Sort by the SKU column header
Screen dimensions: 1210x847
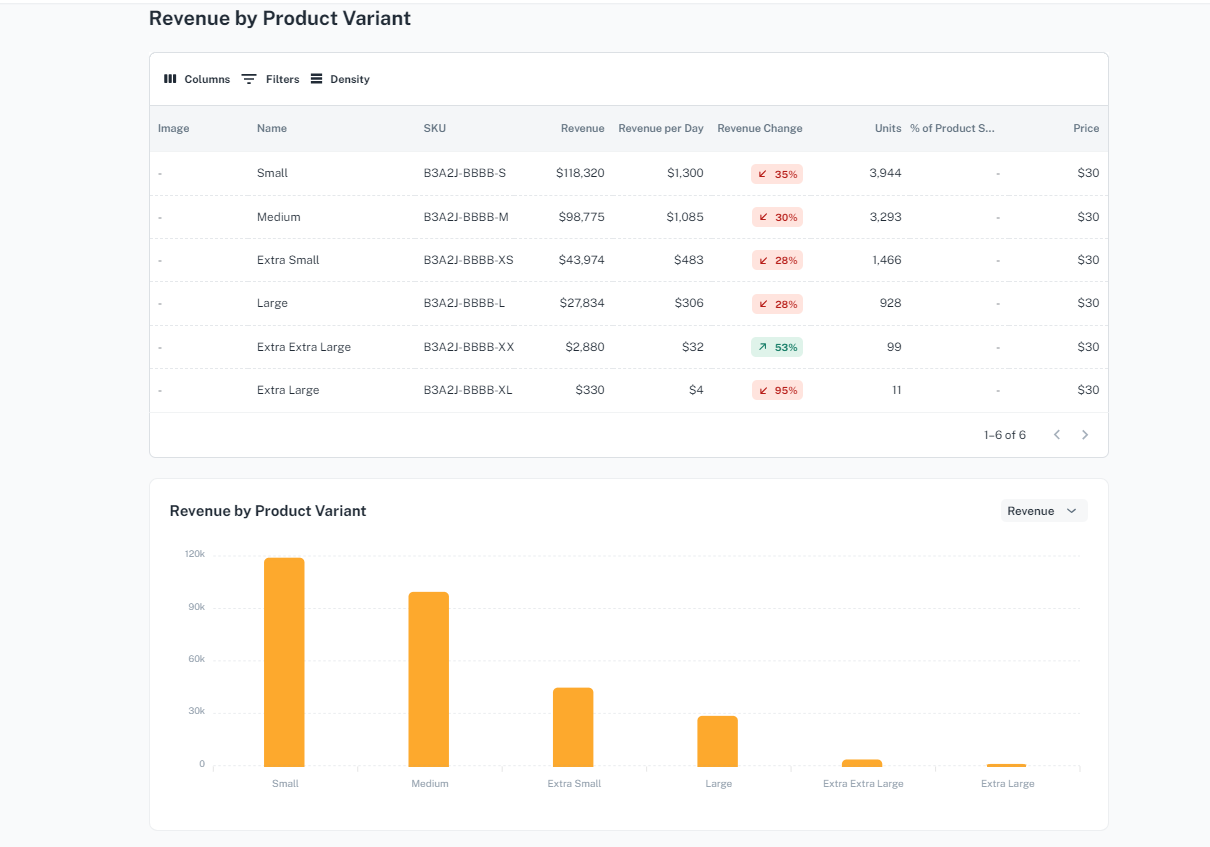coord(435,128)
